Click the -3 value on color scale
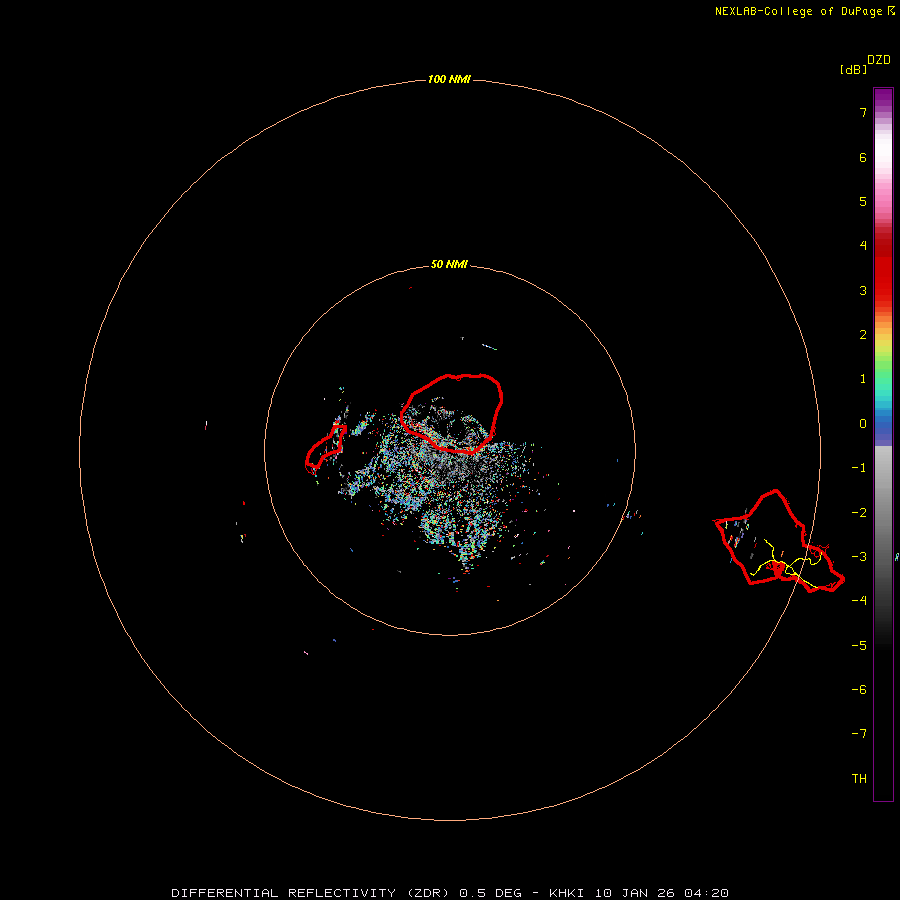 click(x=859, y=557)
